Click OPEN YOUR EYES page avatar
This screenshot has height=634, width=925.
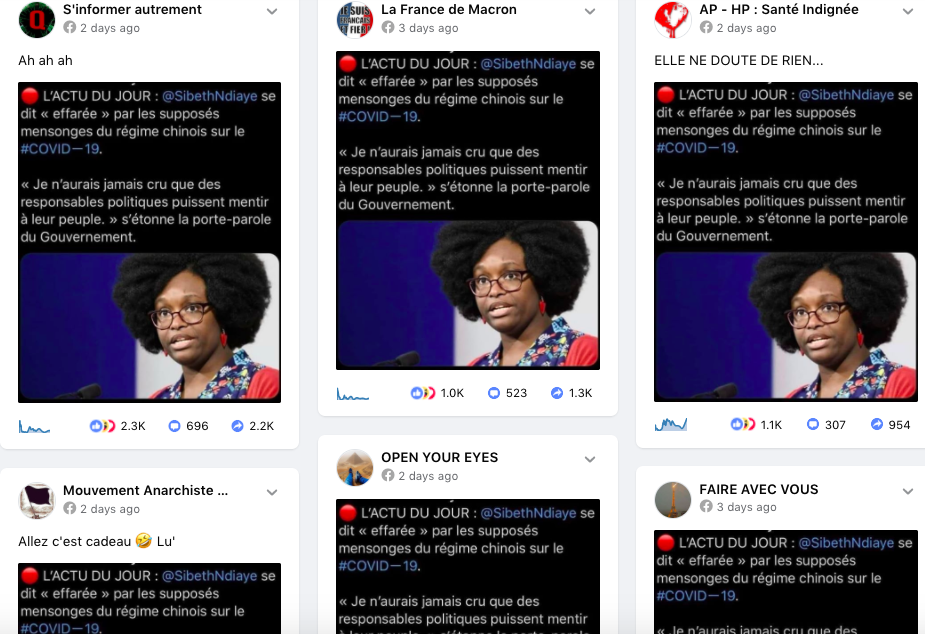355,467
